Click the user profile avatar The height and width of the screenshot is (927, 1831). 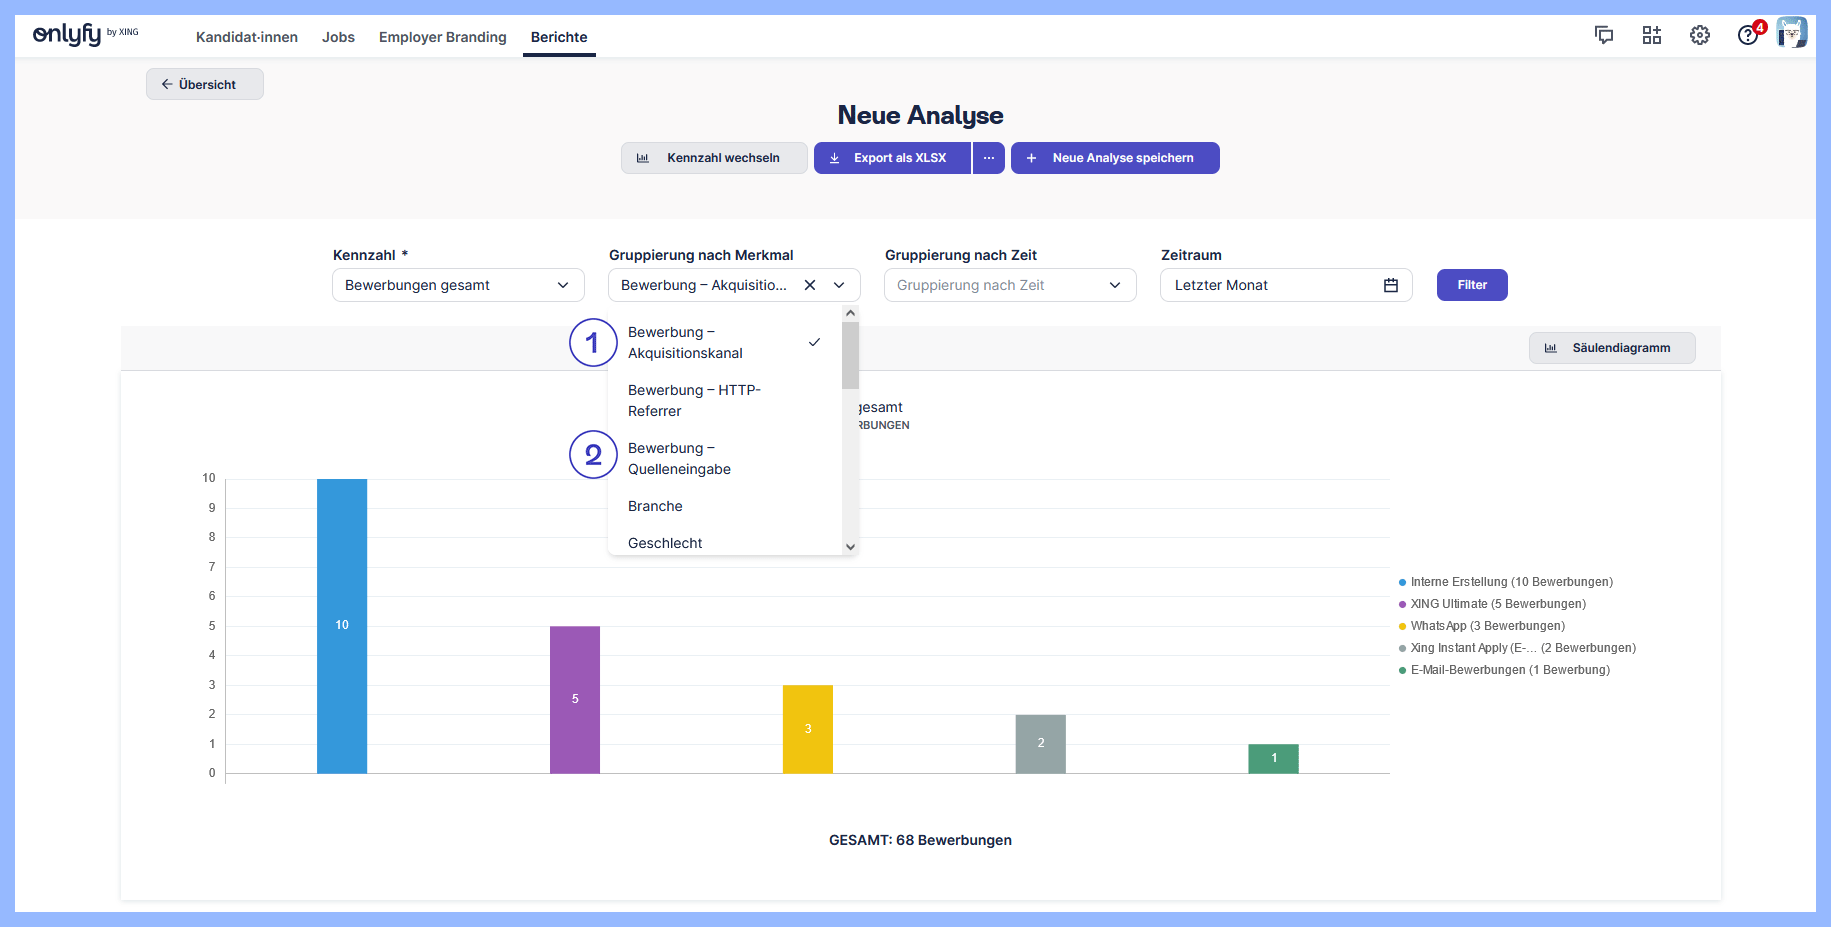pyautogui.click(x=1791, y=33)
